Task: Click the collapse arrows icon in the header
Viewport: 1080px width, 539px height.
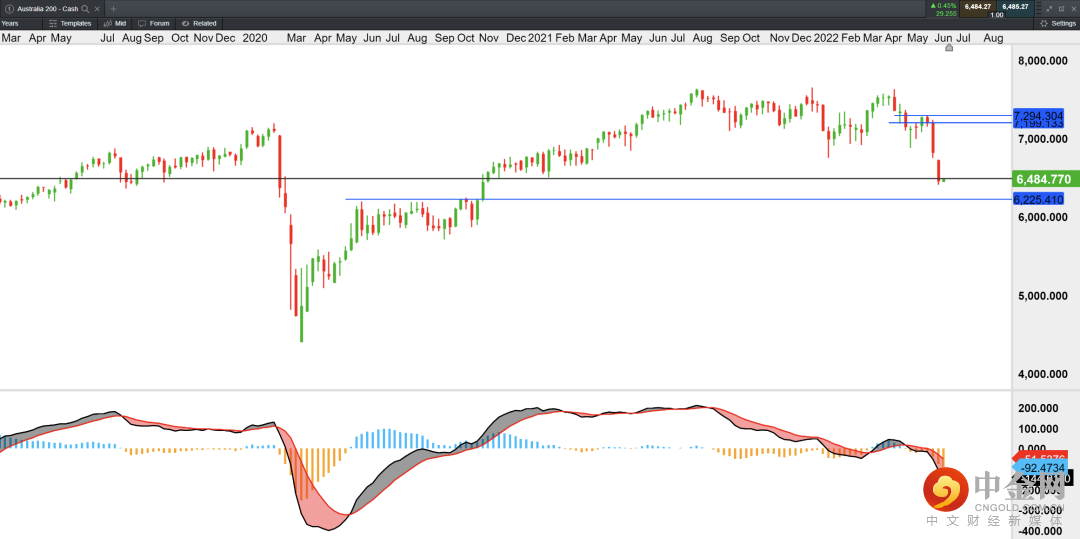Action: [x=1049, y=8]
